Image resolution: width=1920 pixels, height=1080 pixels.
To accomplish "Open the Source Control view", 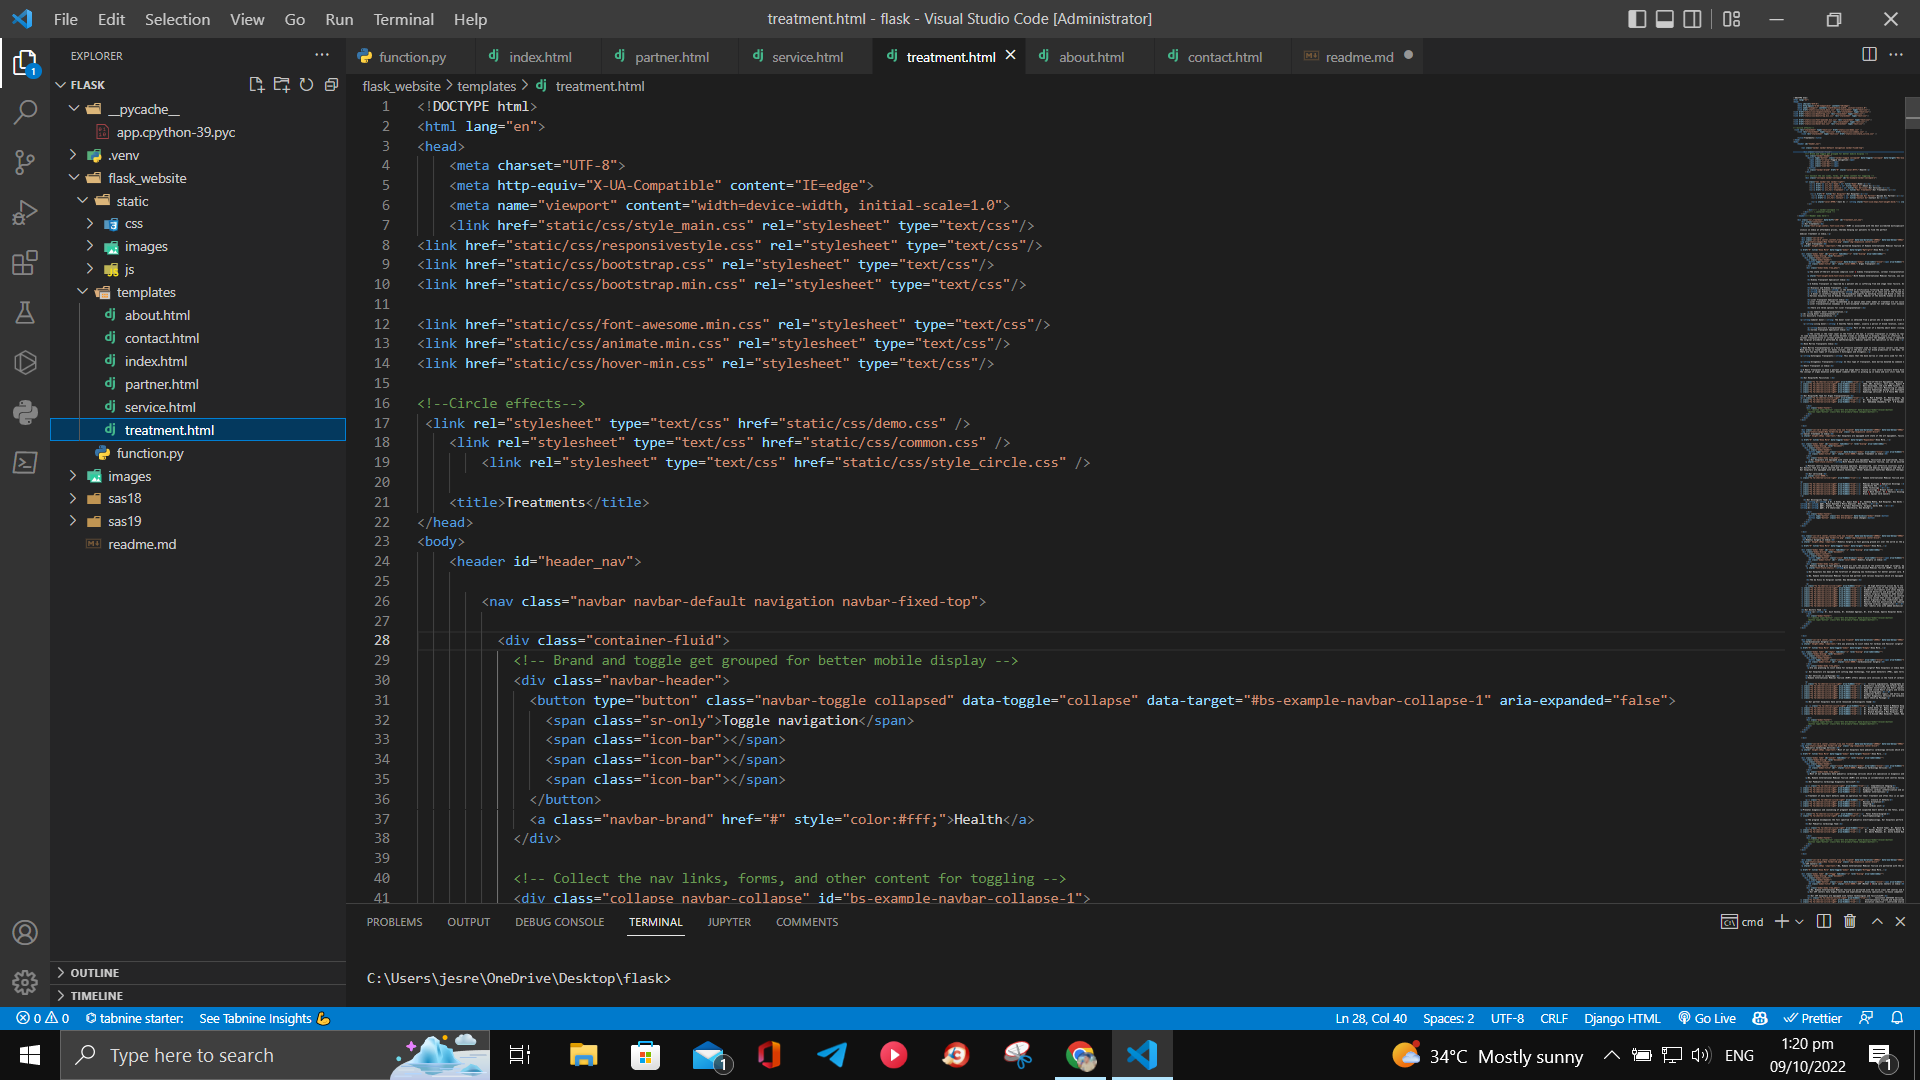I will point(25,162).
